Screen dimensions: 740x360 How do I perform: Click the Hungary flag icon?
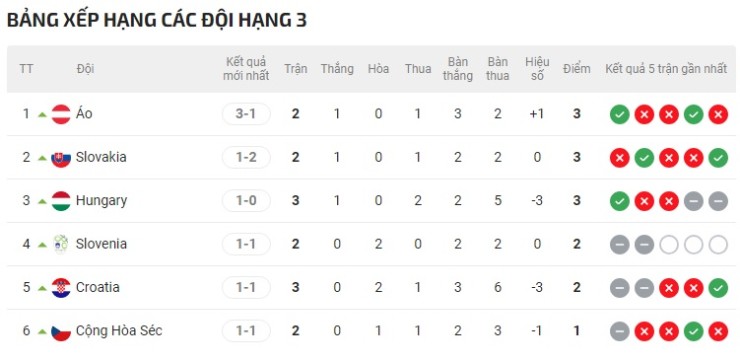click(61, 201)
